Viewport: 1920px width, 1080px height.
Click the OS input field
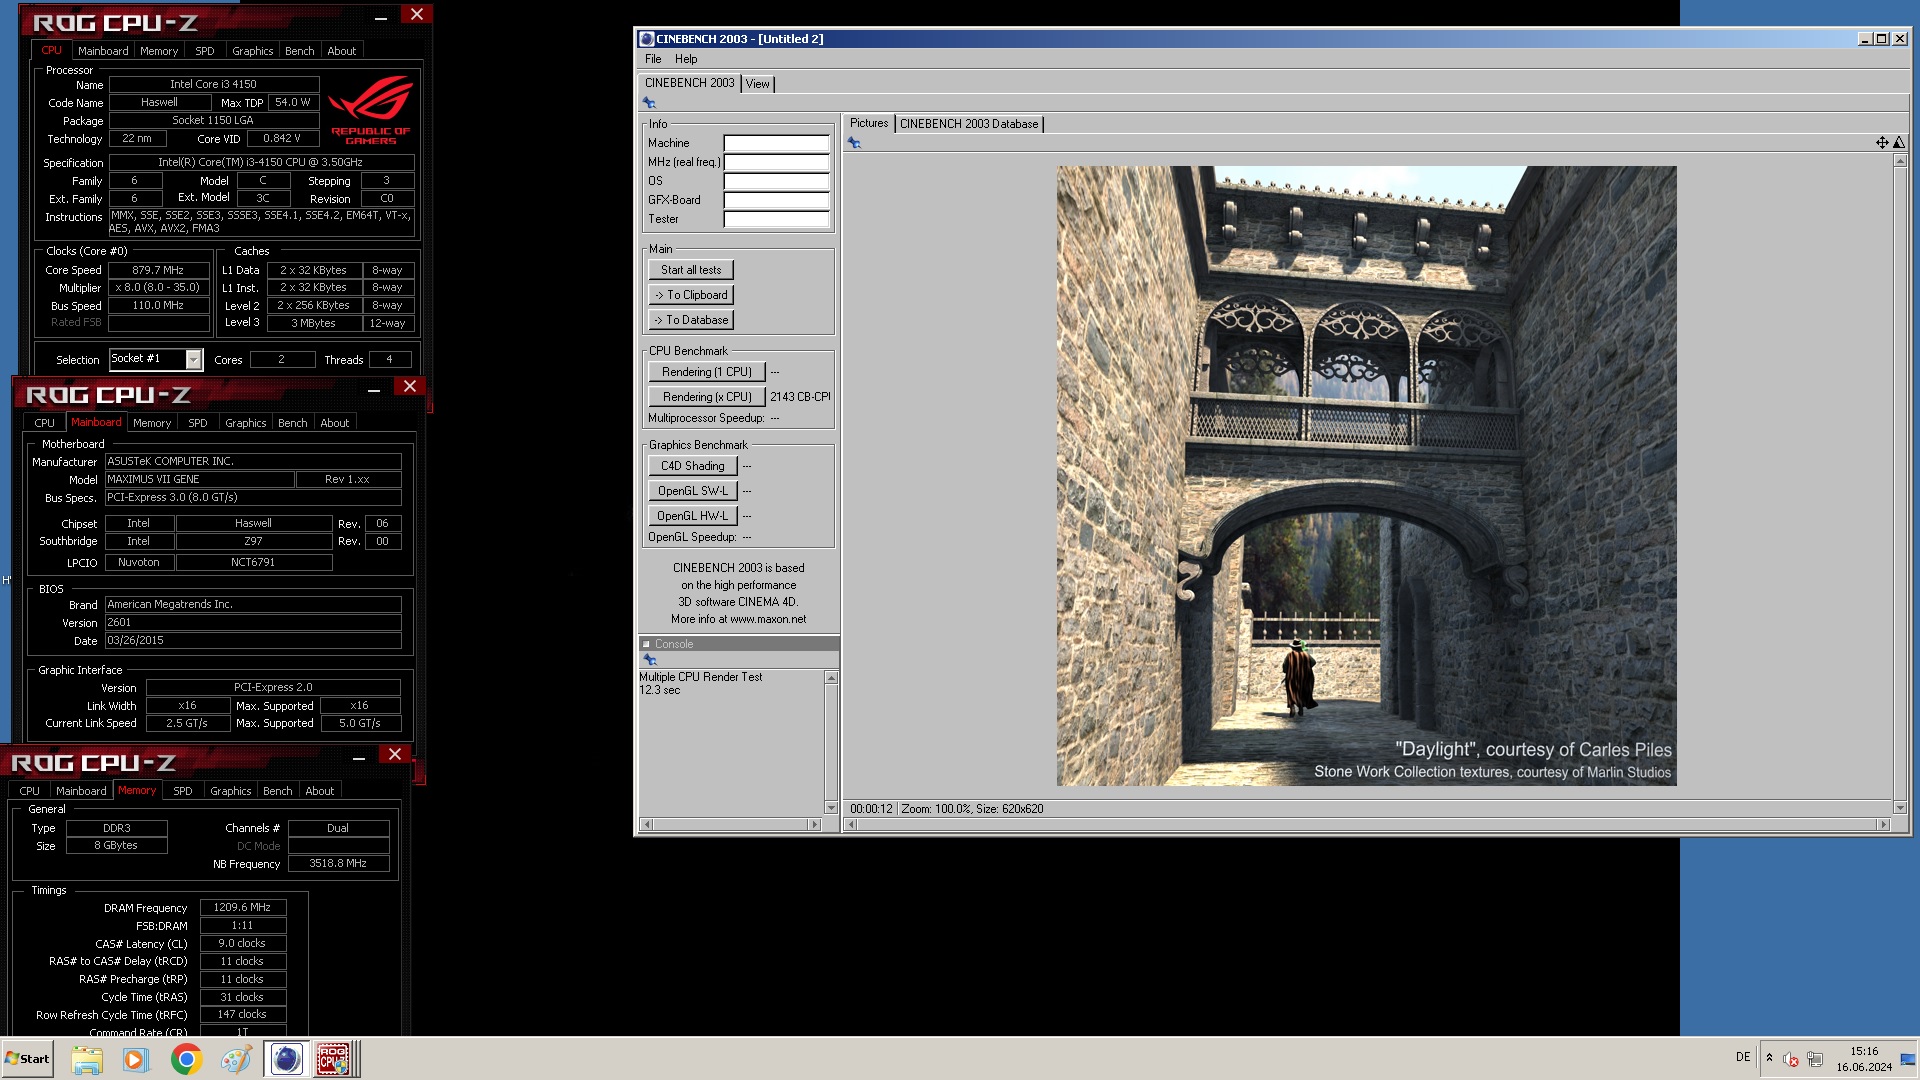pos(777,181)
